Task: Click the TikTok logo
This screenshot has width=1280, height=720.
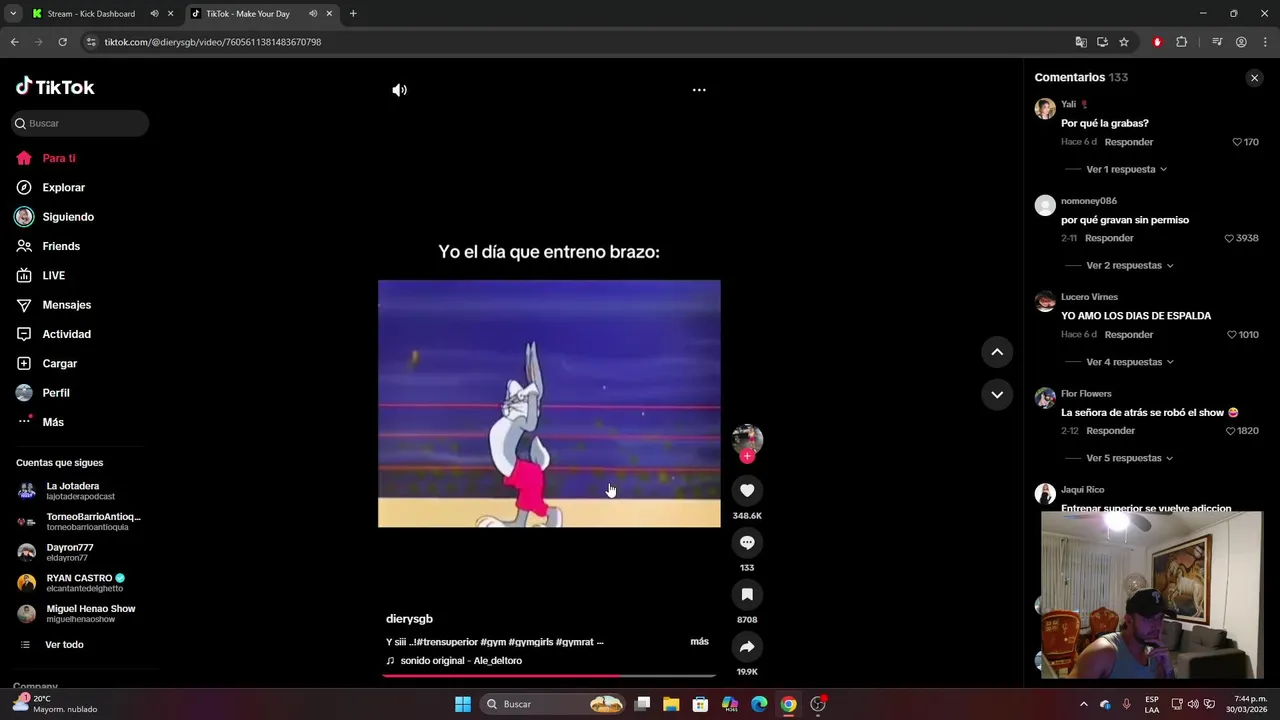Action: 55,87
